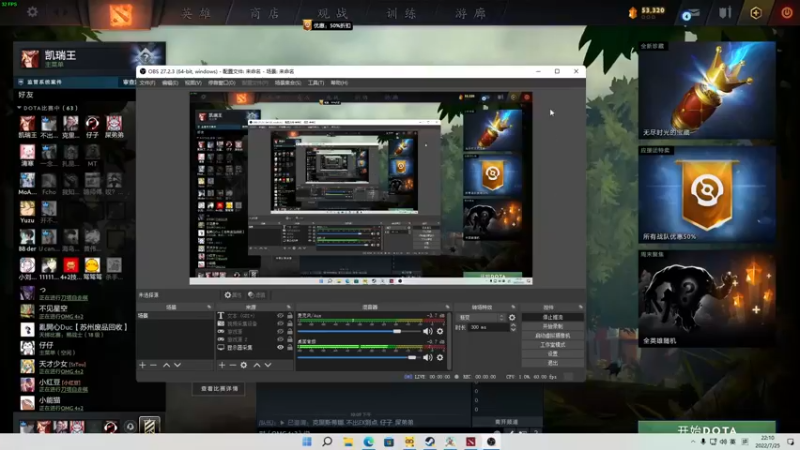The width and height of the screenshot is (800, 450).
Task: Open Microsoft Edge from taskbar
Action: (368, 441)
